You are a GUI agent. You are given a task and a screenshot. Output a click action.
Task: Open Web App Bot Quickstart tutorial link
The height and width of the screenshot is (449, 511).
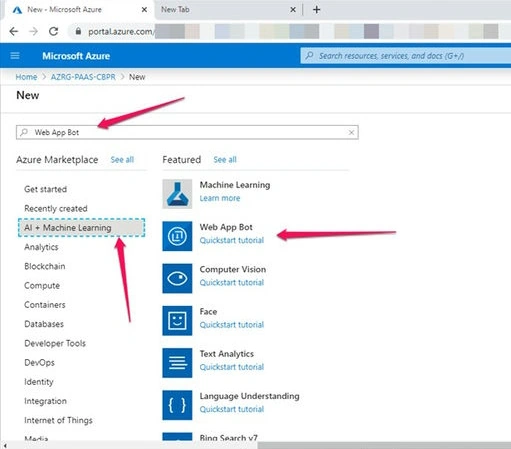click(x=232, y=240)
